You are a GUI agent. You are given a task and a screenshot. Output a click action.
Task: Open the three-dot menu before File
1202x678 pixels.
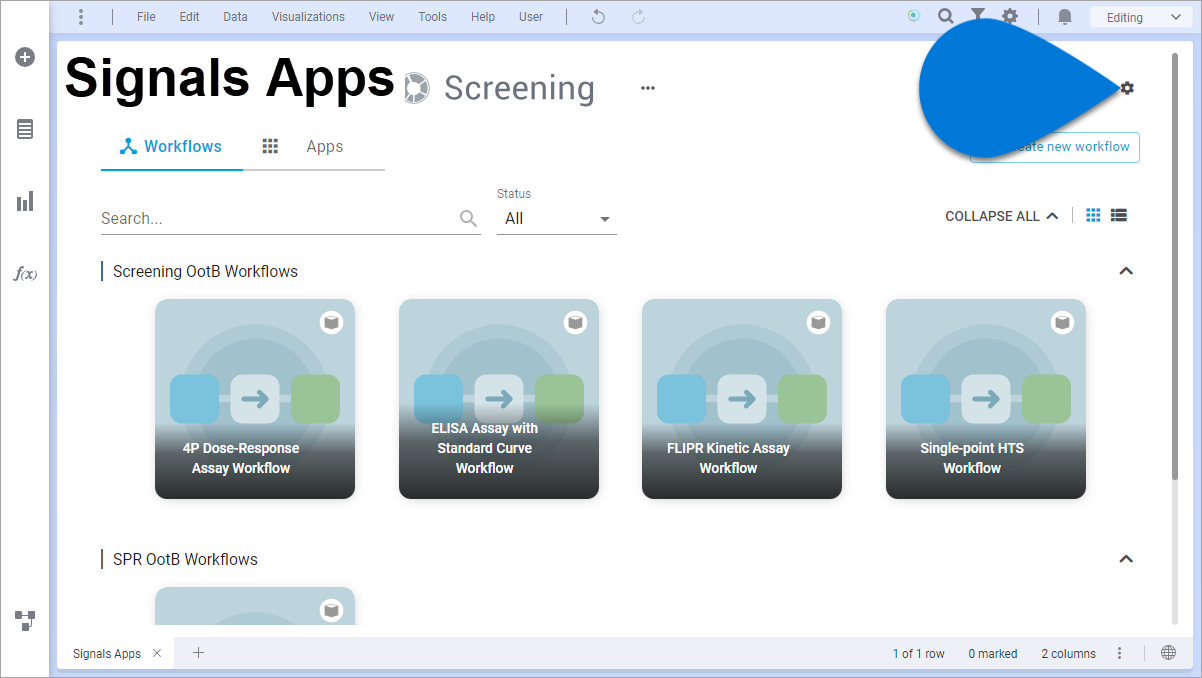point(81,17)
